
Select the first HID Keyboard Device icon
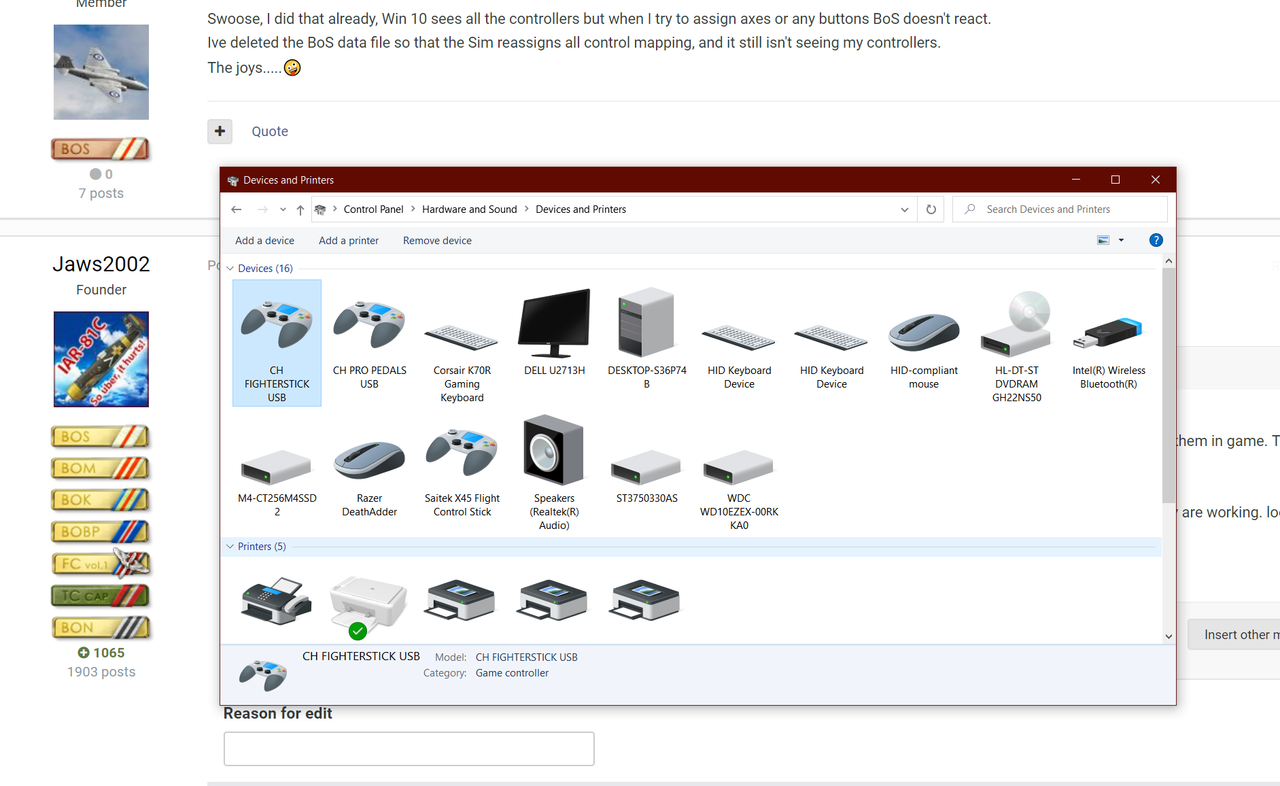pos(739,336)
